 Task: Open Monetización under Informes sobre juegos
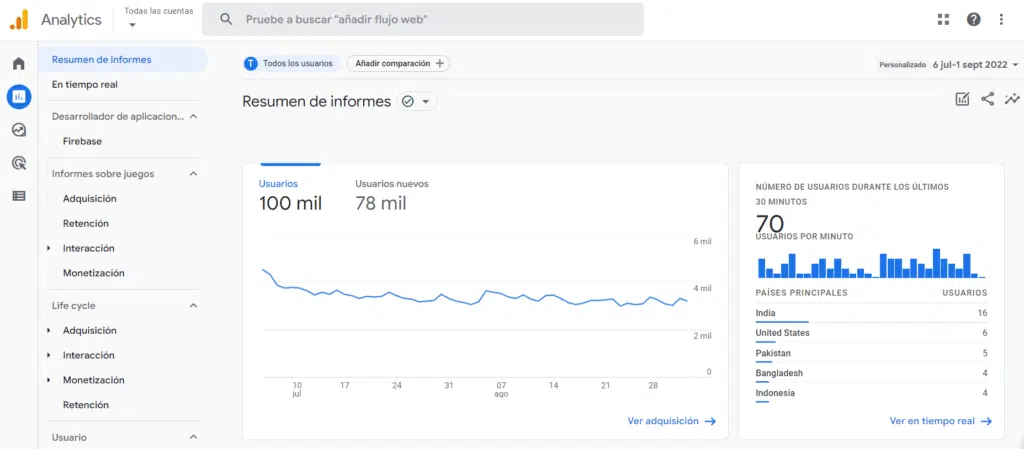pos(93,273)
